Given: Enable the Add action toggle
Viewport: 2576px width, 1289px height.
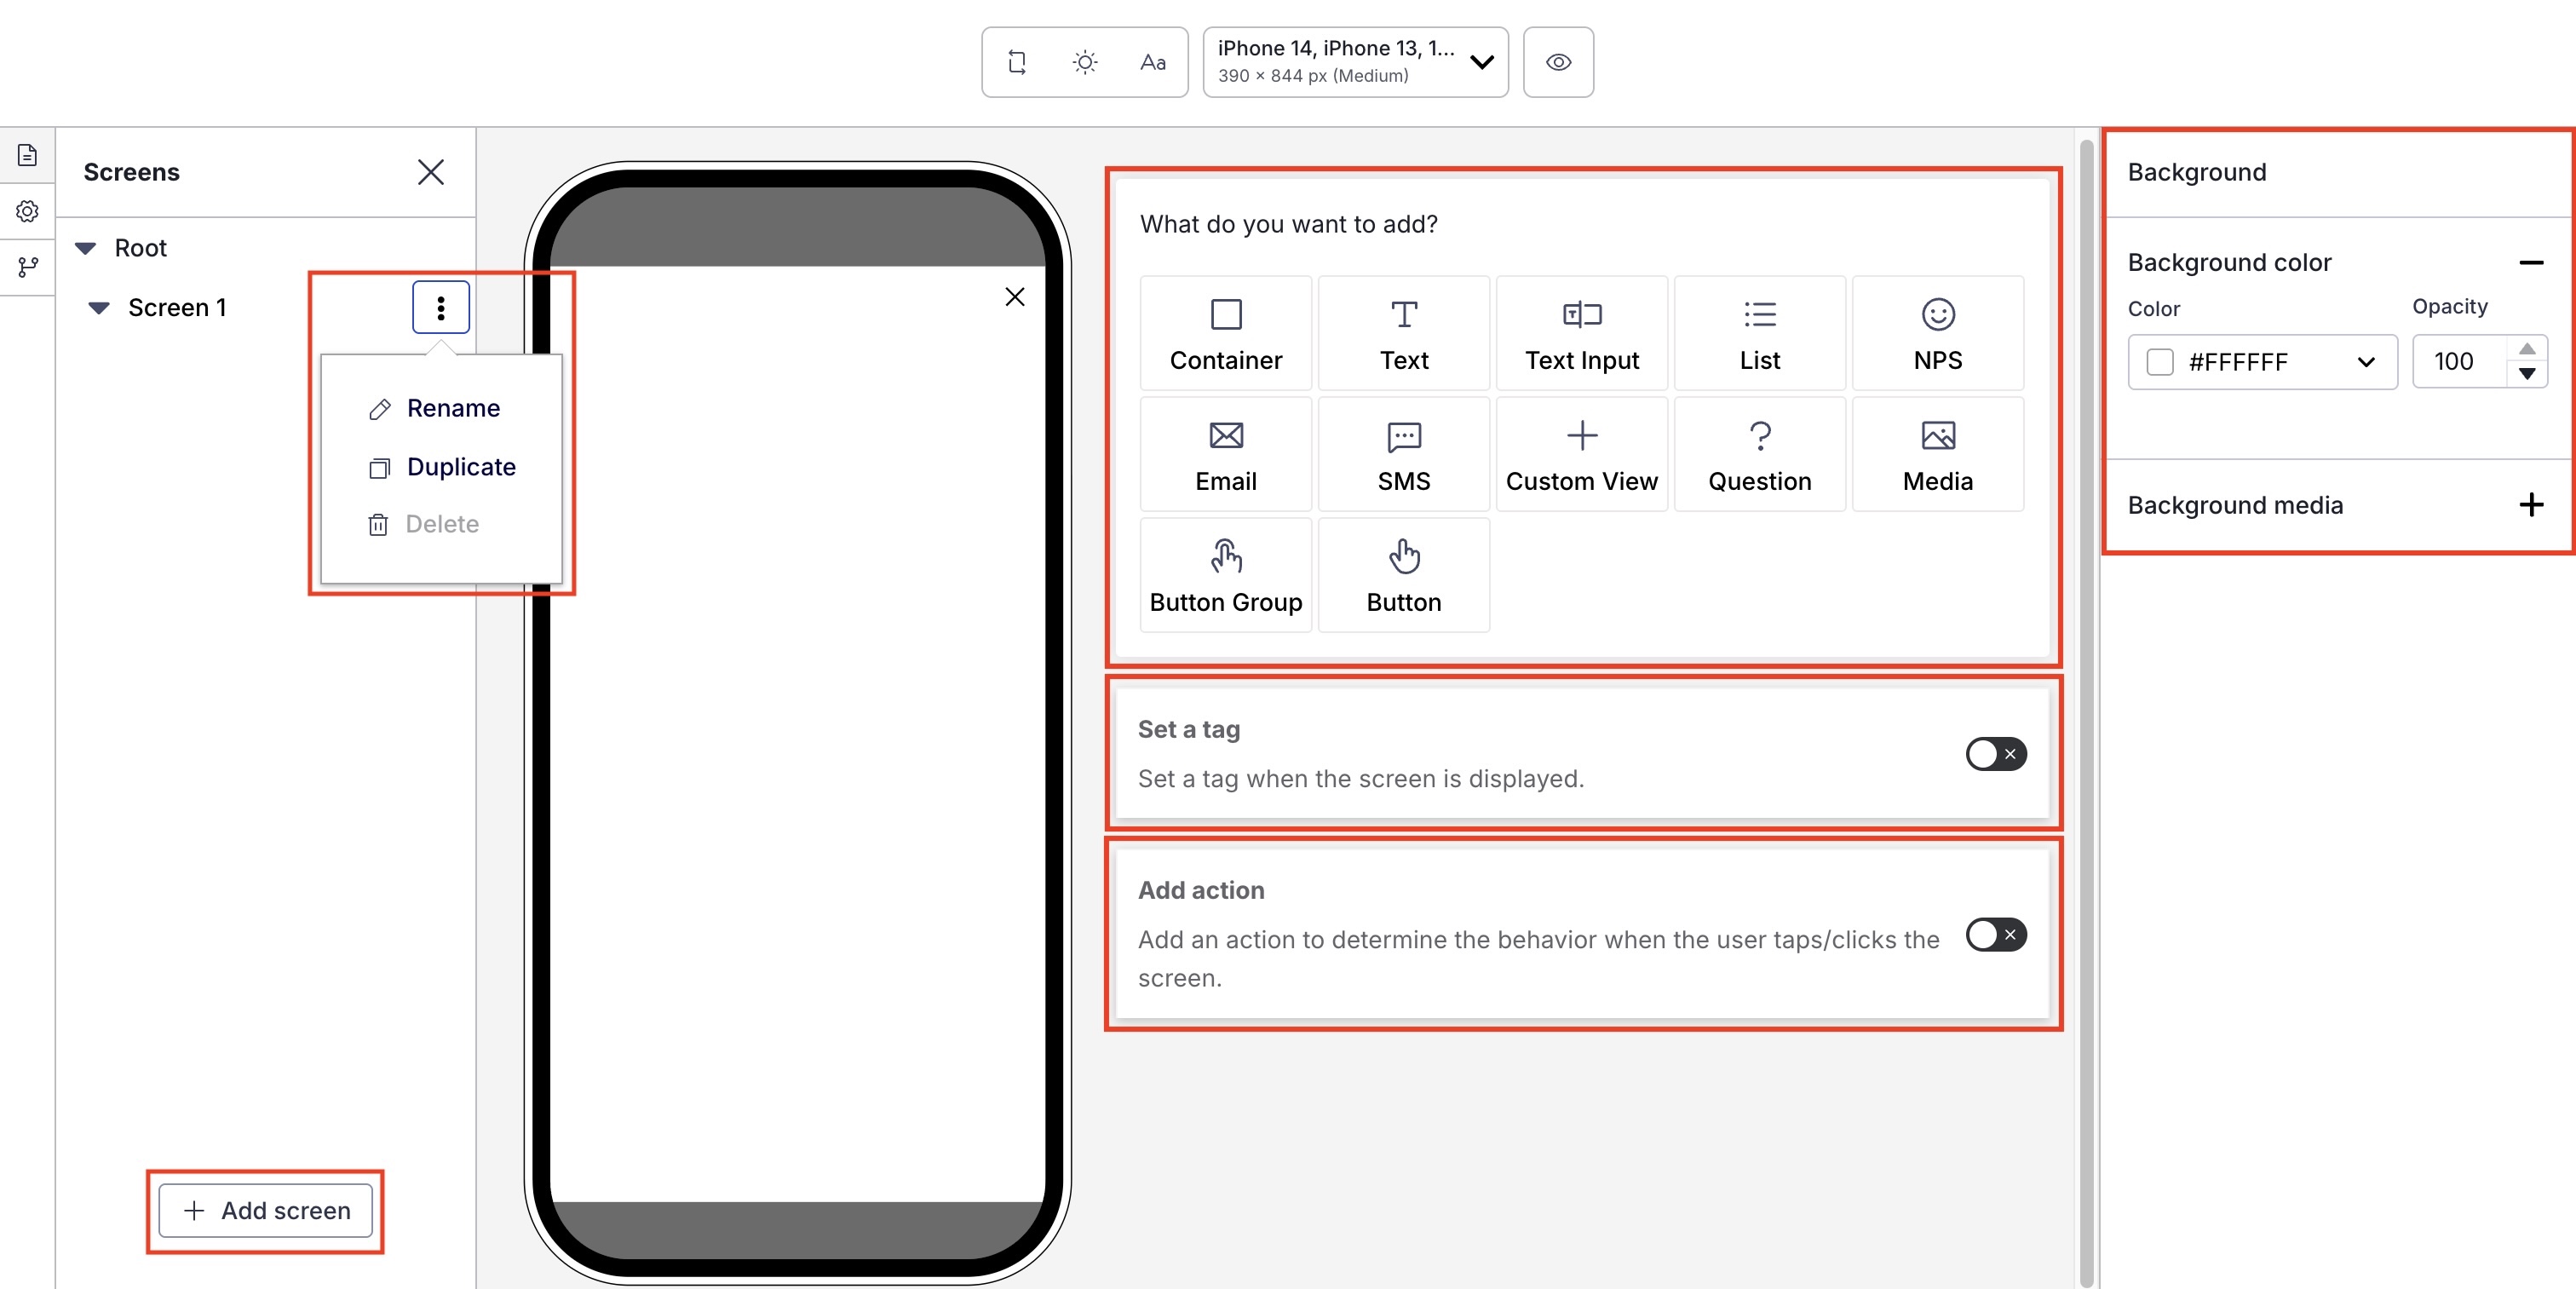Looking at the screenshot, I should (1995, 934).
